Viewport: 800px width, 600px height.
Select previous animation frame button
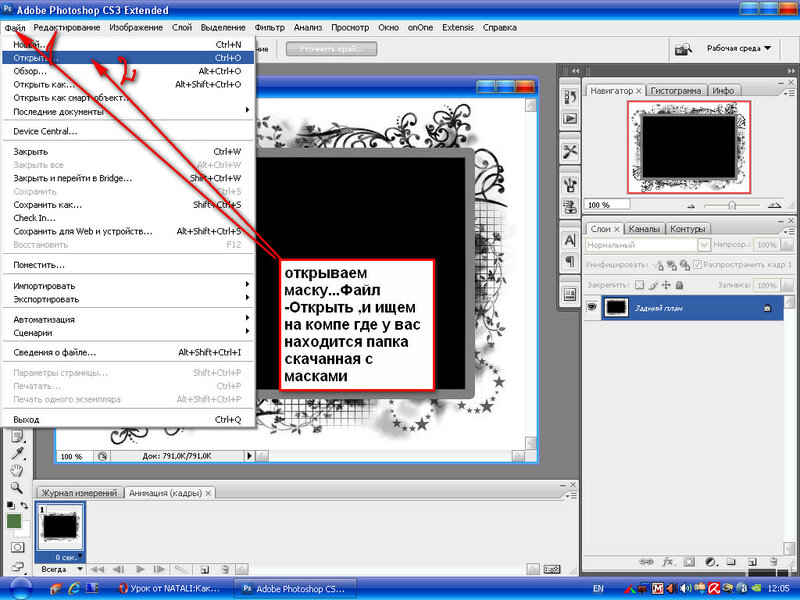click(118, 569)
